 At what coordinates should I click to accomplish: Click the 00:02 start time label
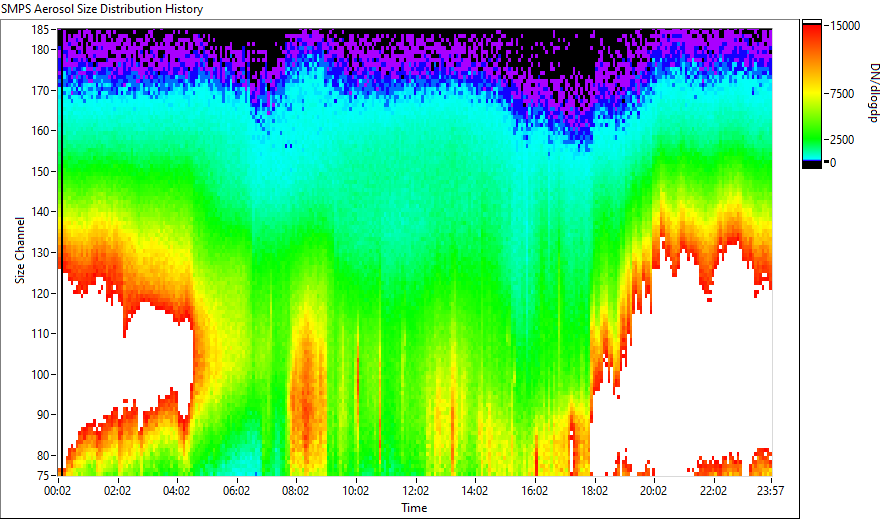58,491
